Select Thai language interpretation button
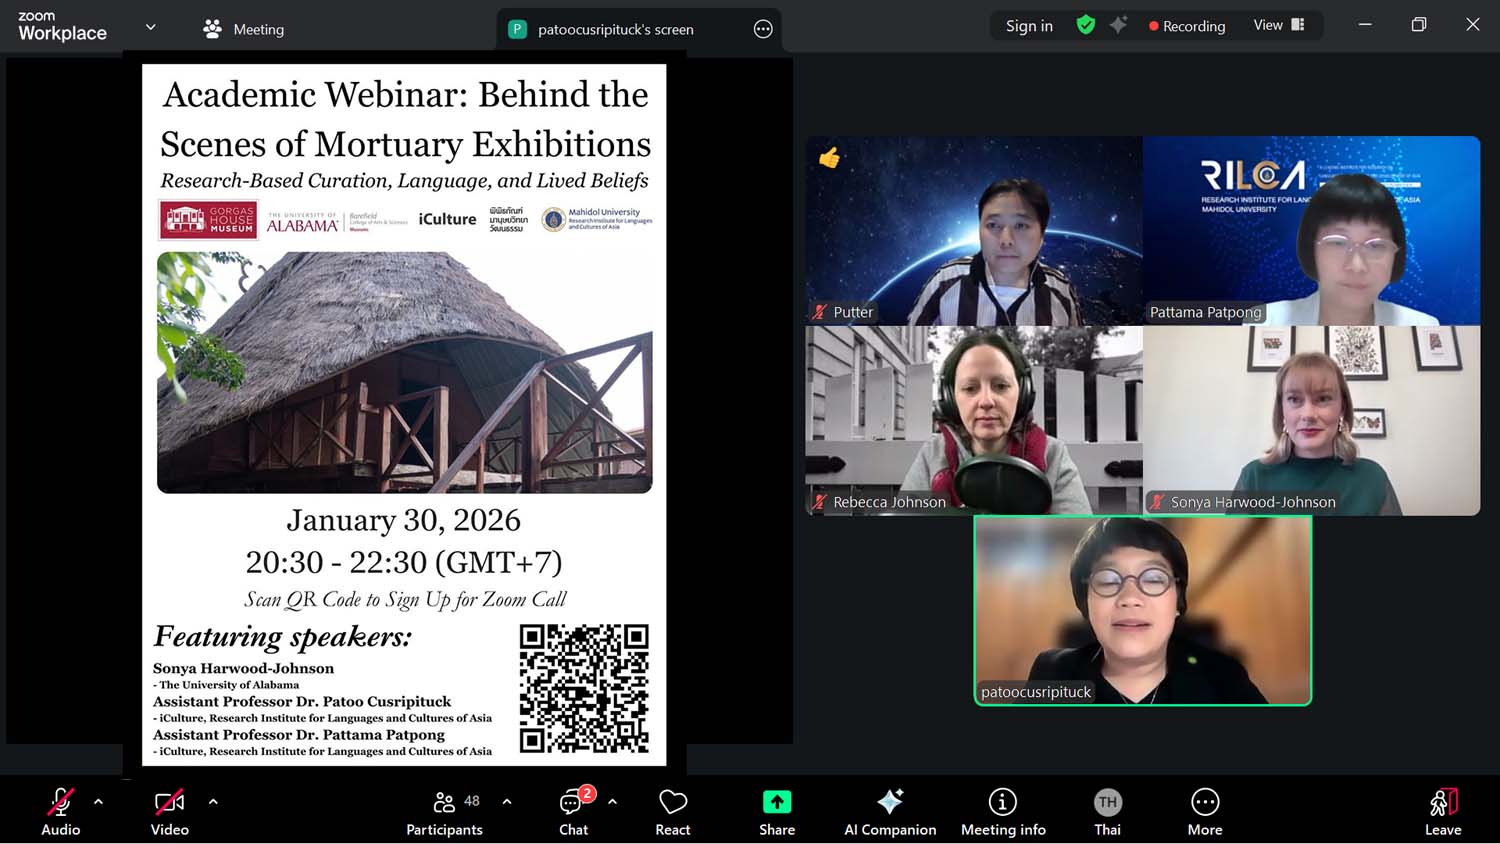This screenshot has width=1500, height=844. (1107, 803)
